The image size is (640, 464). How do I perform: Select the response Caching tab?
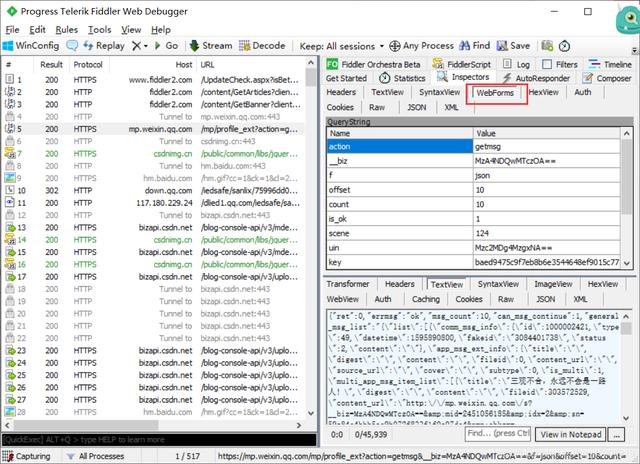coord(426,299)
